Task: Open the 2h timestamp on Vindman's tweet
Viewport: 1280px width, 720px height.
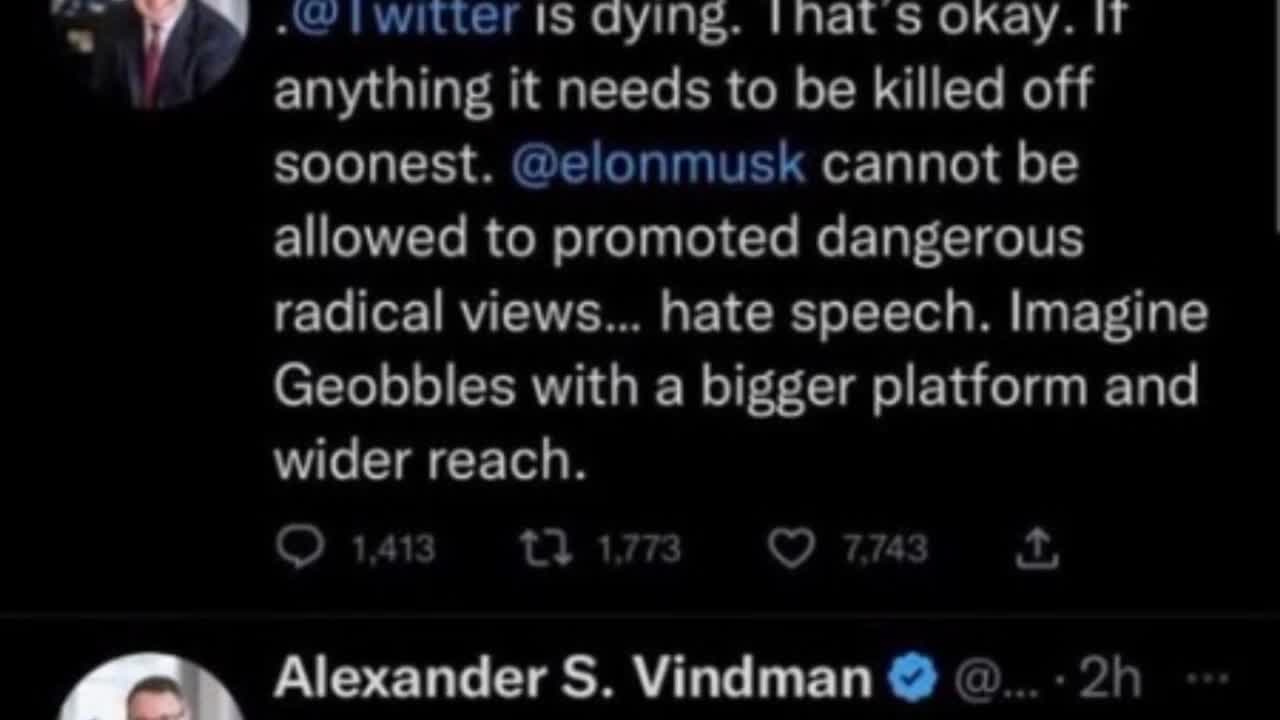Action: 1110,679
